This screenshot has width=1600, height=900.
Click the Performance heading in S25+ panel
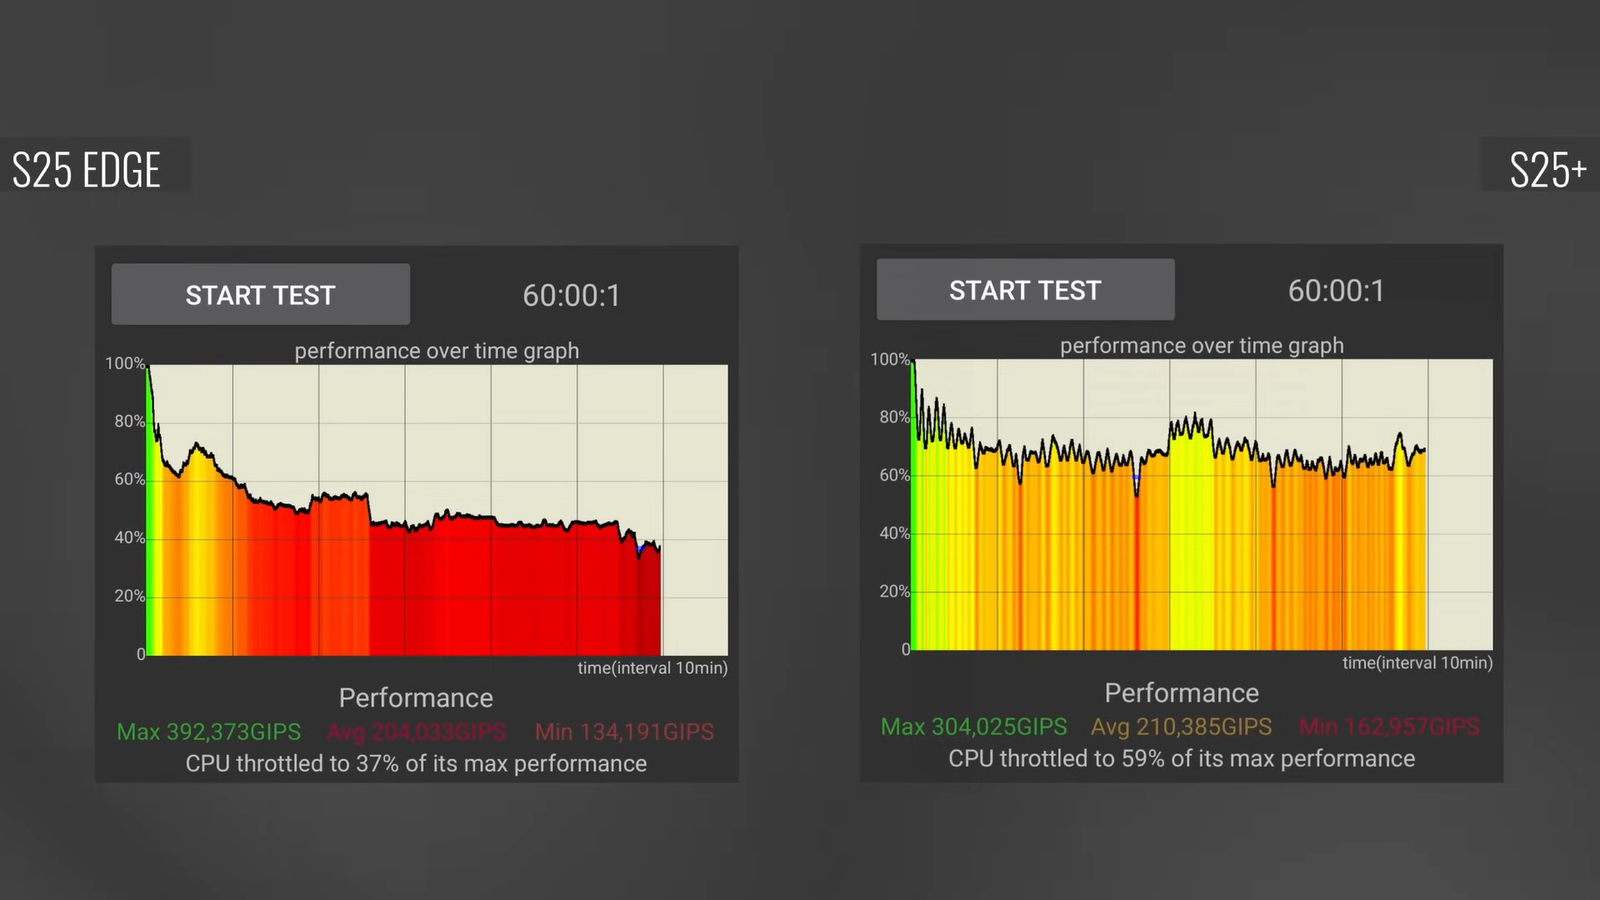click(x=1182, y=693)
